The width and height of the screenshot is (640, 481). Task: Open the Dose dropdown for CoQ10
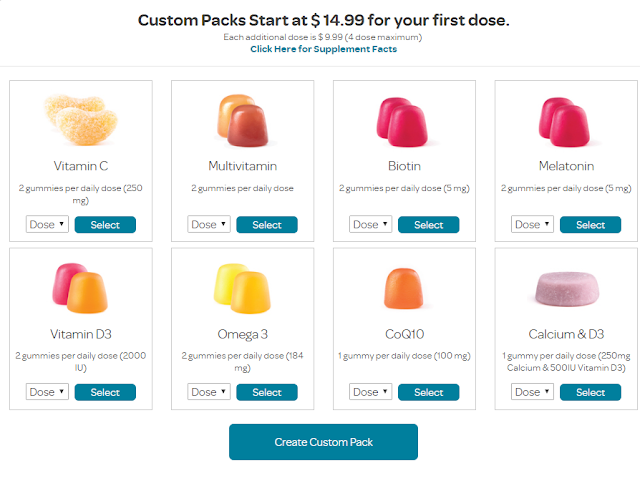point(371,392)
